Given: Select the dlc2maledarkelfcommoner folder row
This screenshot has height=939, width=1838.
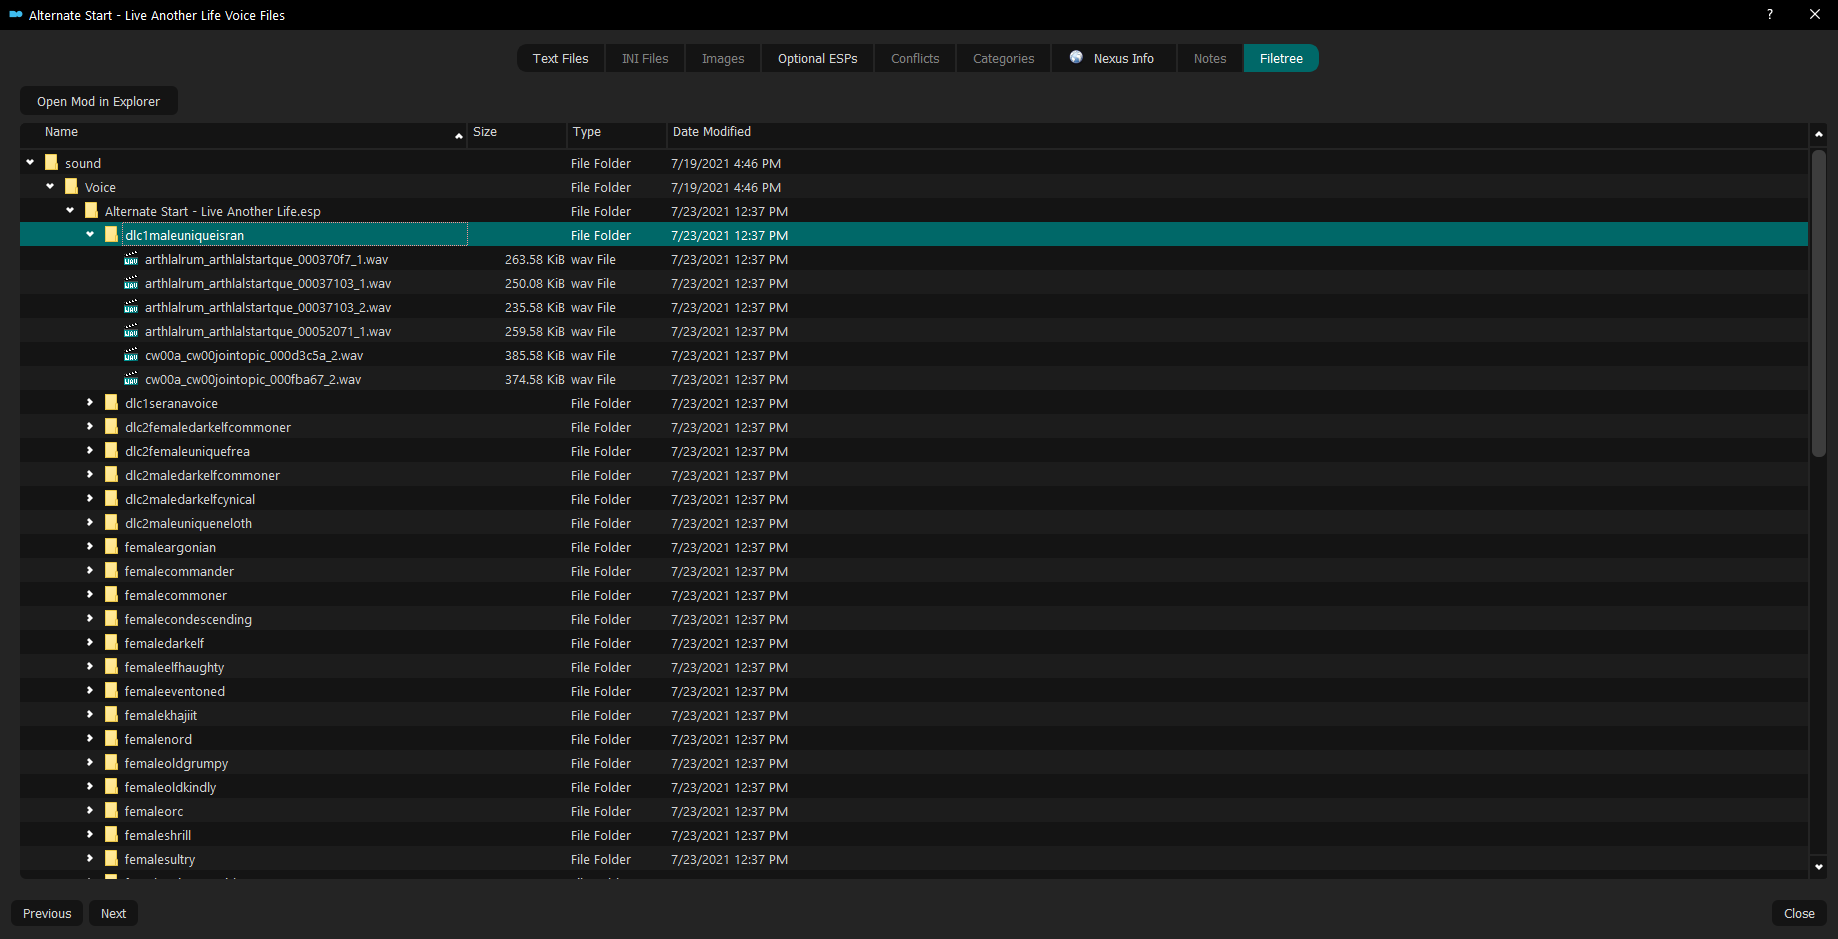Looking at the screenshot, I should point(914,475).
